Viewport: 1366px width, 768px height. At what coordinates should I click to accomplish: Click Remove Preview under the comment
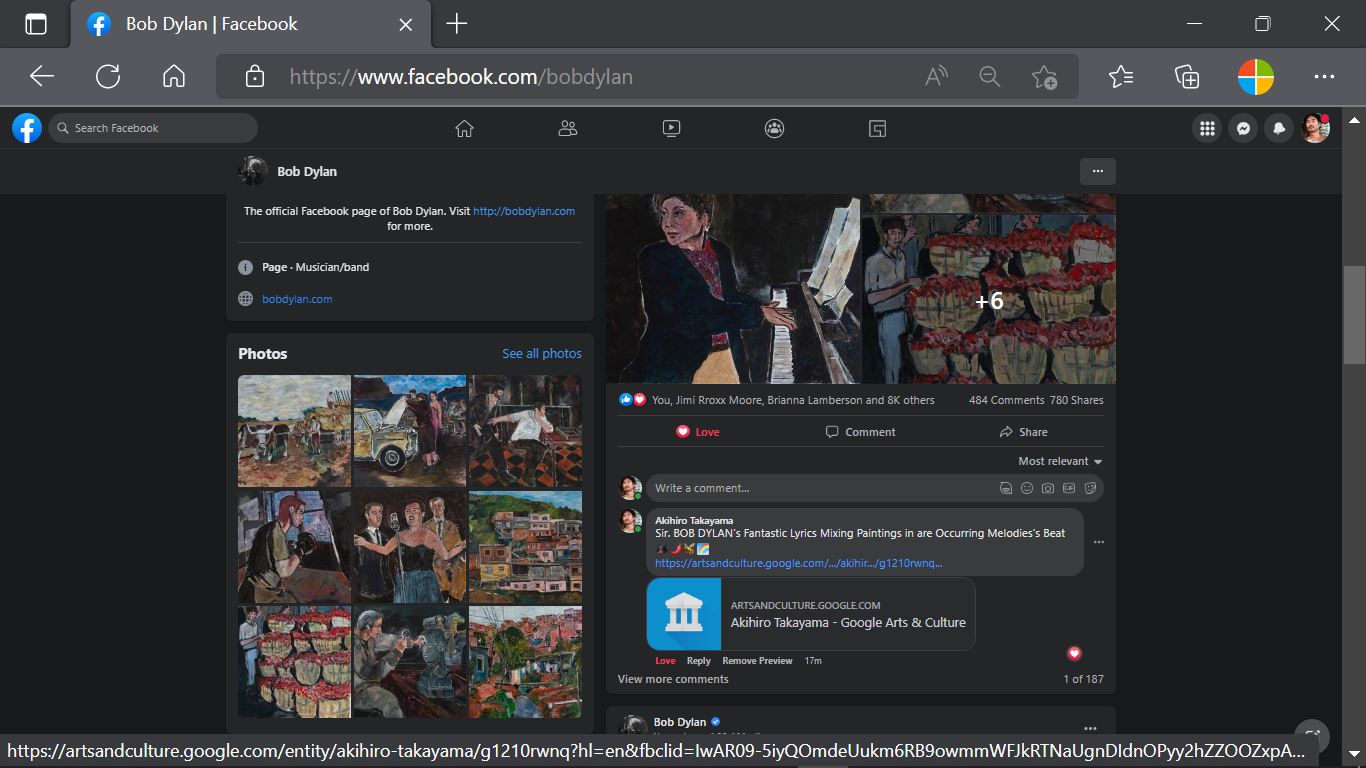[x=757, y=661]
